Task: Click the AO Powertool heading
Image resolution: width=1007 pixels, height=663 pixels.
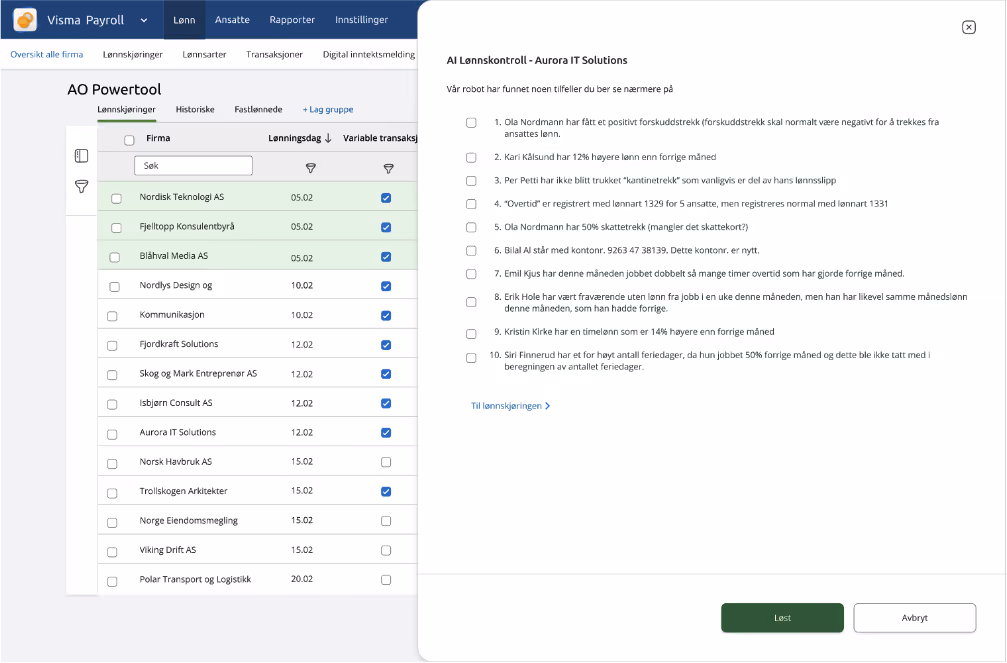Action: pos(114,89)
